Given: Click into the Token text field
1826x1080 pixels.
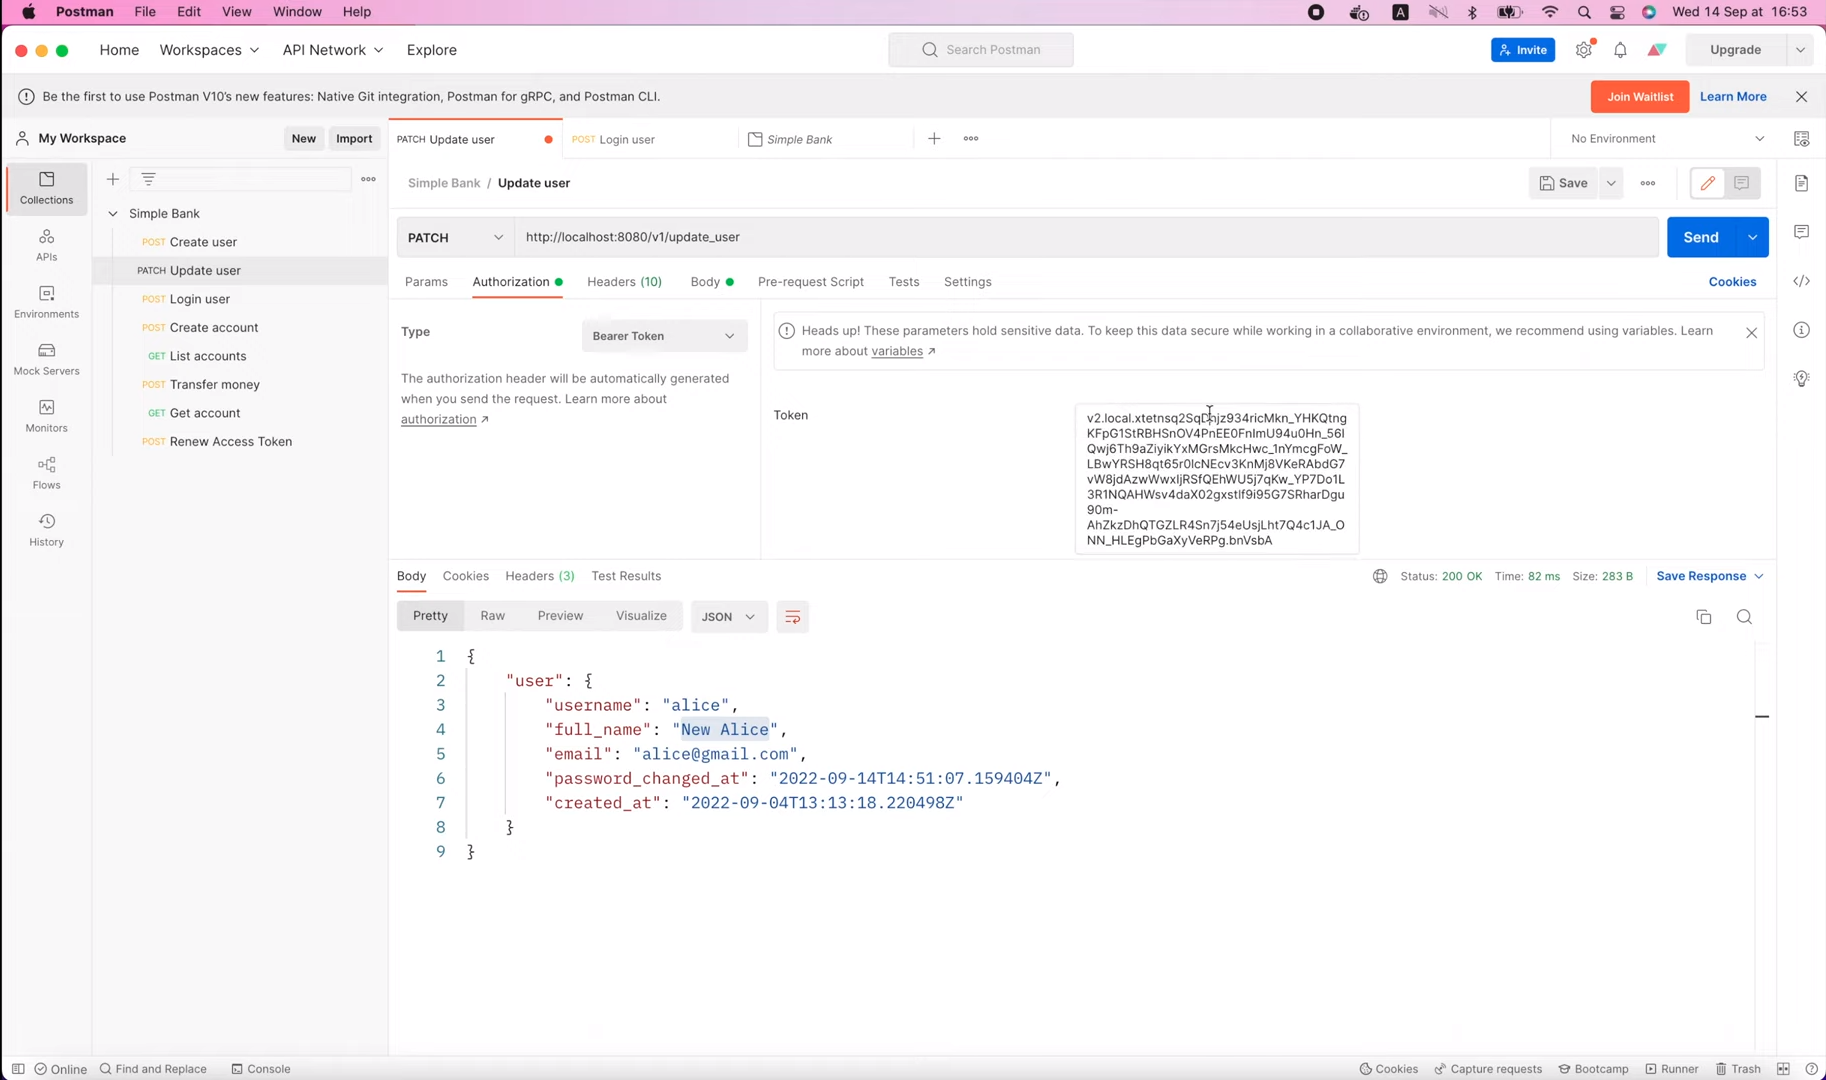Looking at the screenshot, I should 1217,479.
